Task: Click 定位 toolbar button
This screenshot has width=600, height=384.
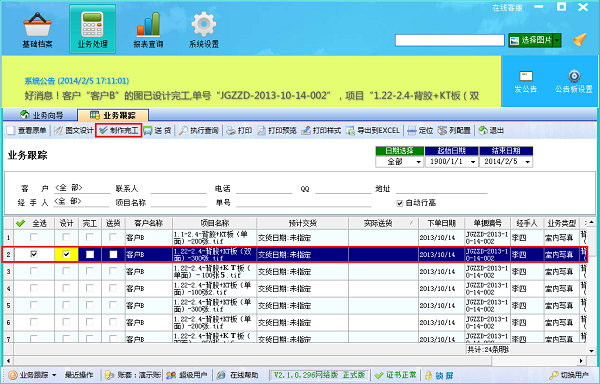Action: 420,130
